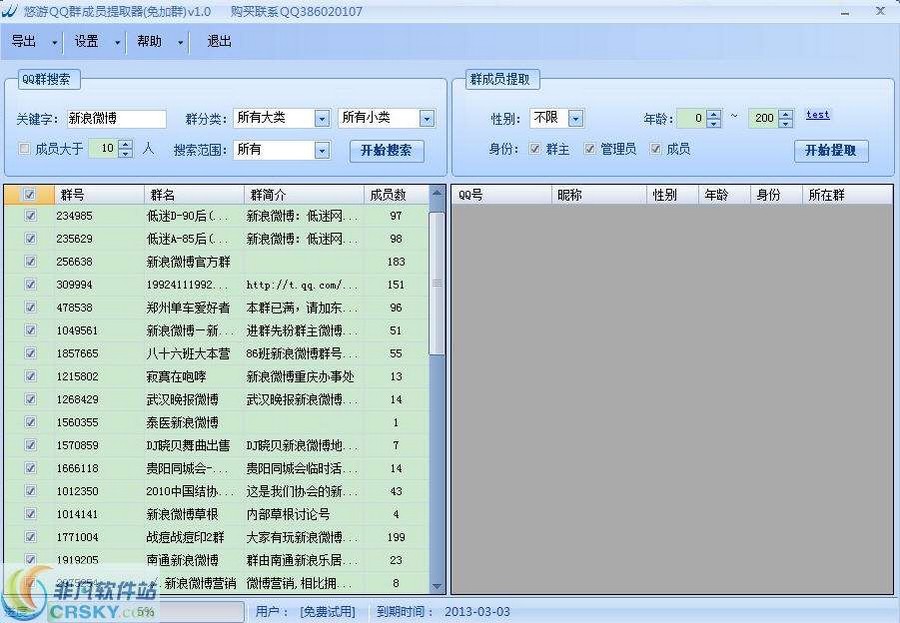Image resolution: width=900 pixels, height=623 pixels.
Task: Minimize the application window
Action: pyautogui.click(x=844, y=11)
